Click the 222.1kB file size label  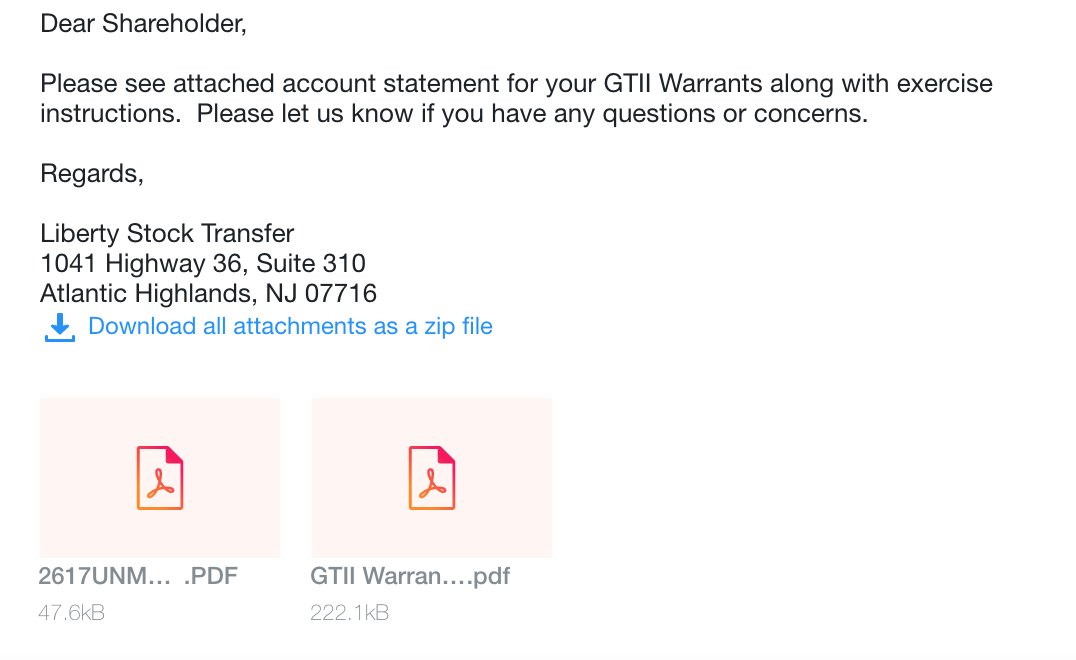point(349,613)
